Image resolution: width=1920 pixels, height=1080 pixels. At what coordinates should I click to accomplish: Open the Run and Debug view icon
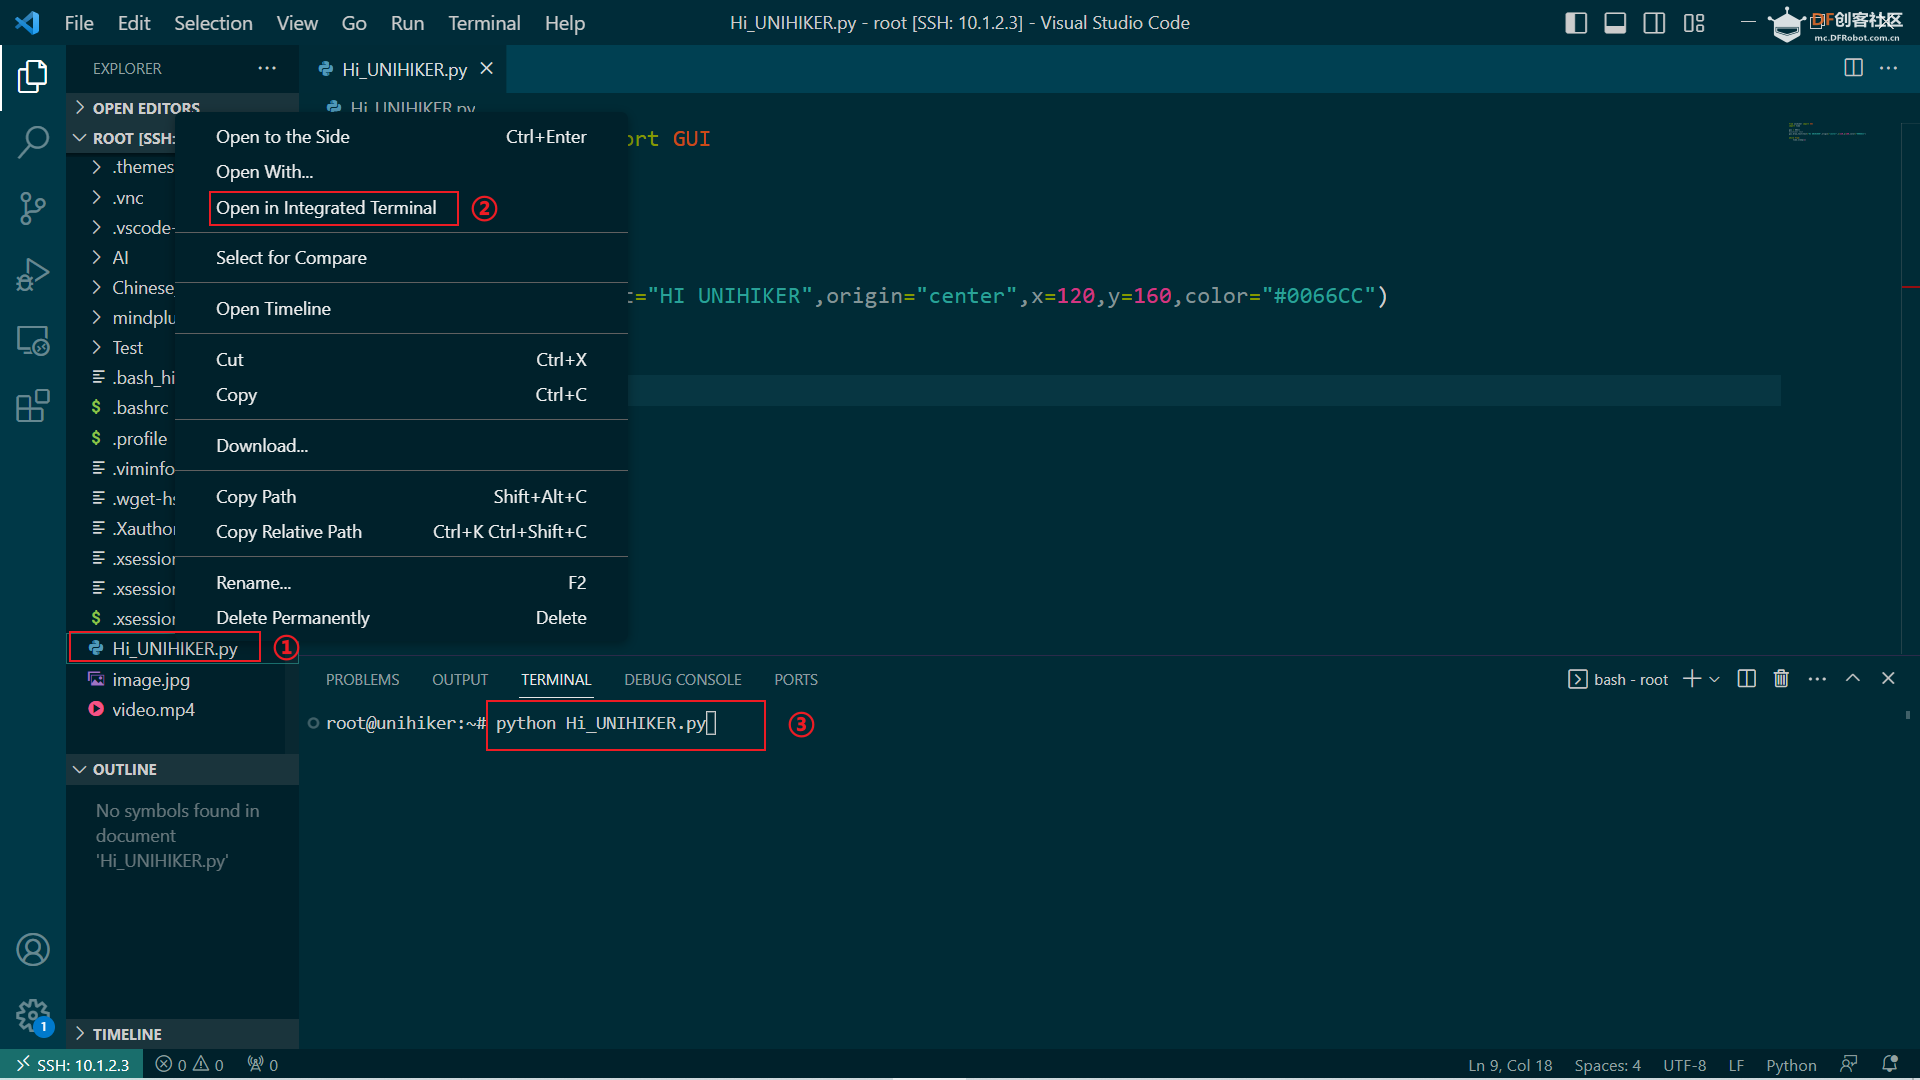tap(32, 274)
